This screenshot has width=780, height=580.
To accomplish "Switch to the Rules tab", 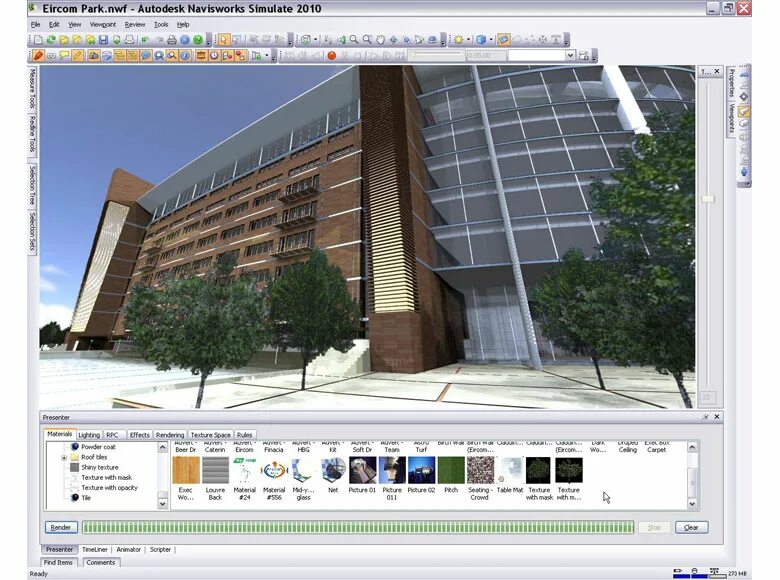I will (x=244, y=435).
